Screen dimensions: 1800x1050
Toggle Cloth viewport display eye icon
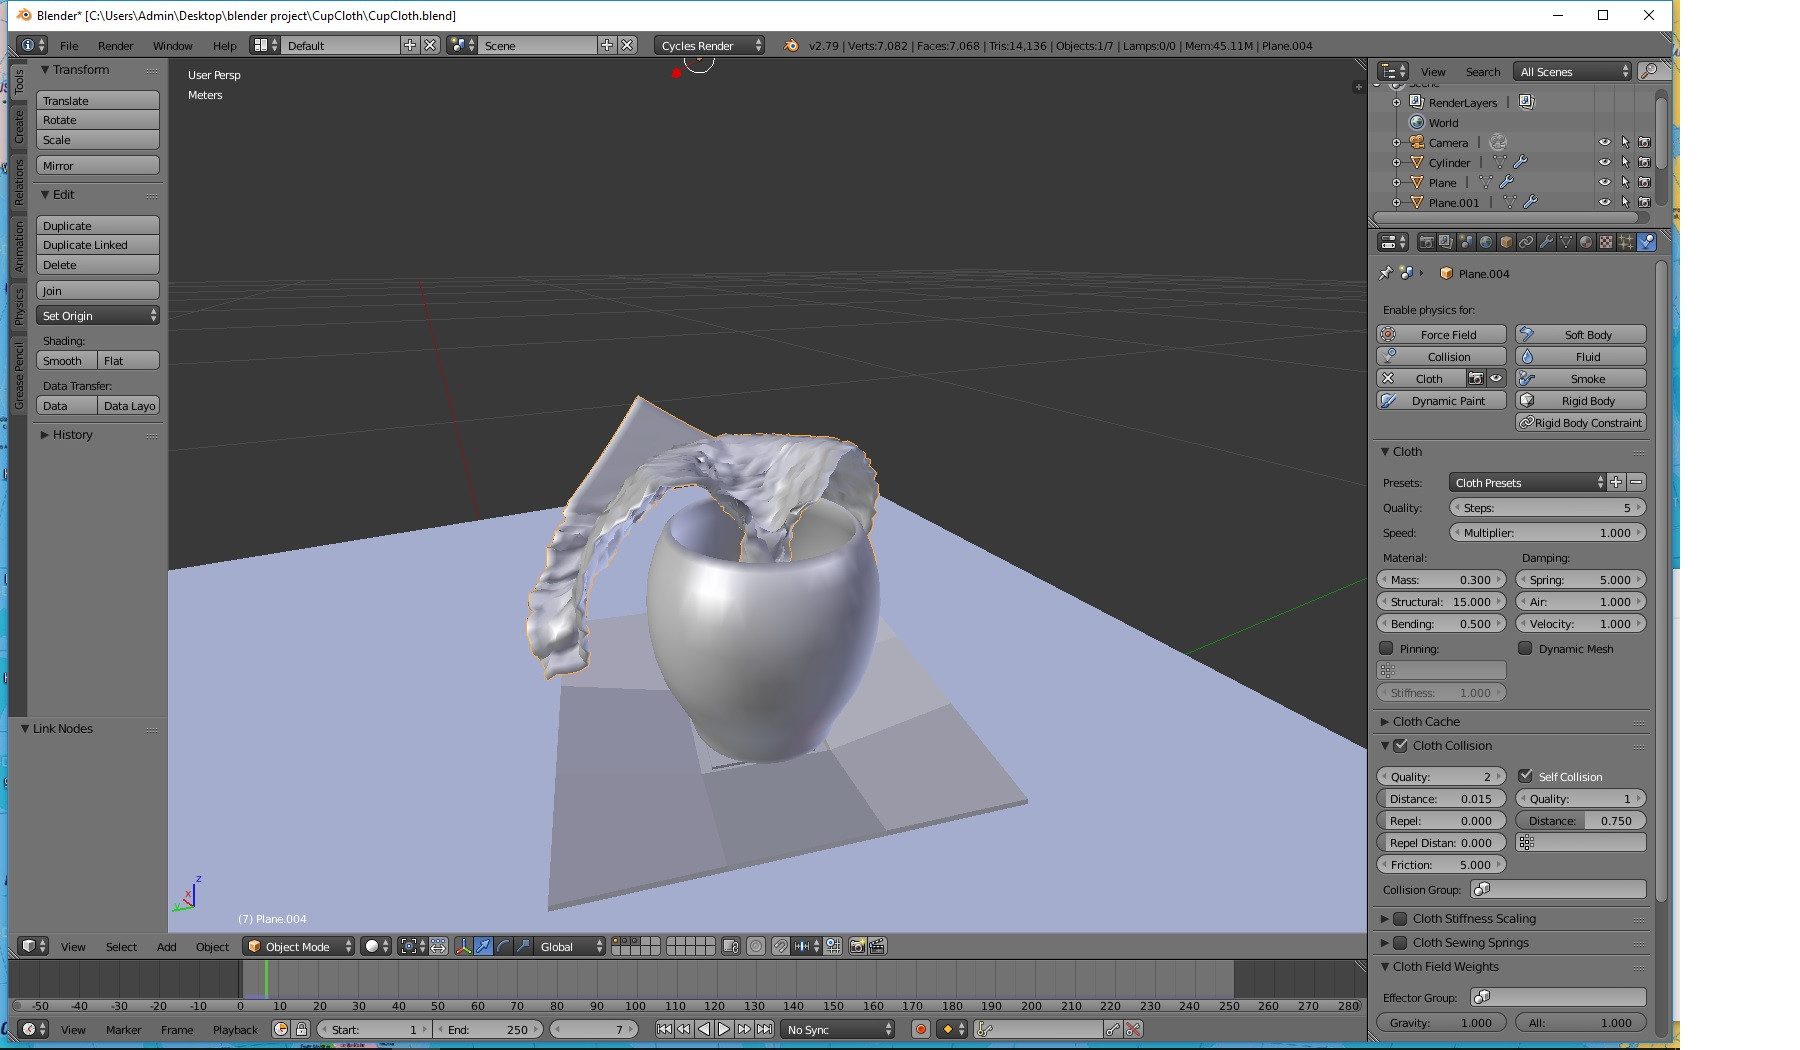1496,378
